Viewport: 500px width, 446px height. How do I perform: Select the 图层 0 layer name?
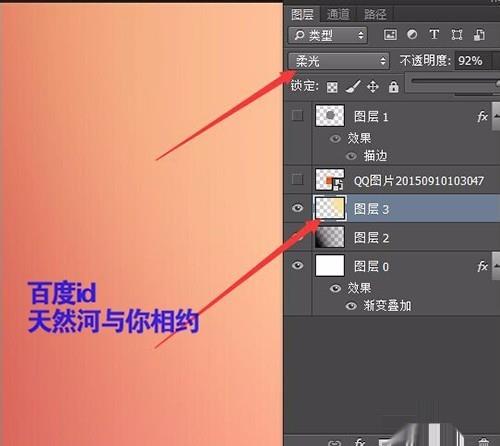click(x=371, y=267)
